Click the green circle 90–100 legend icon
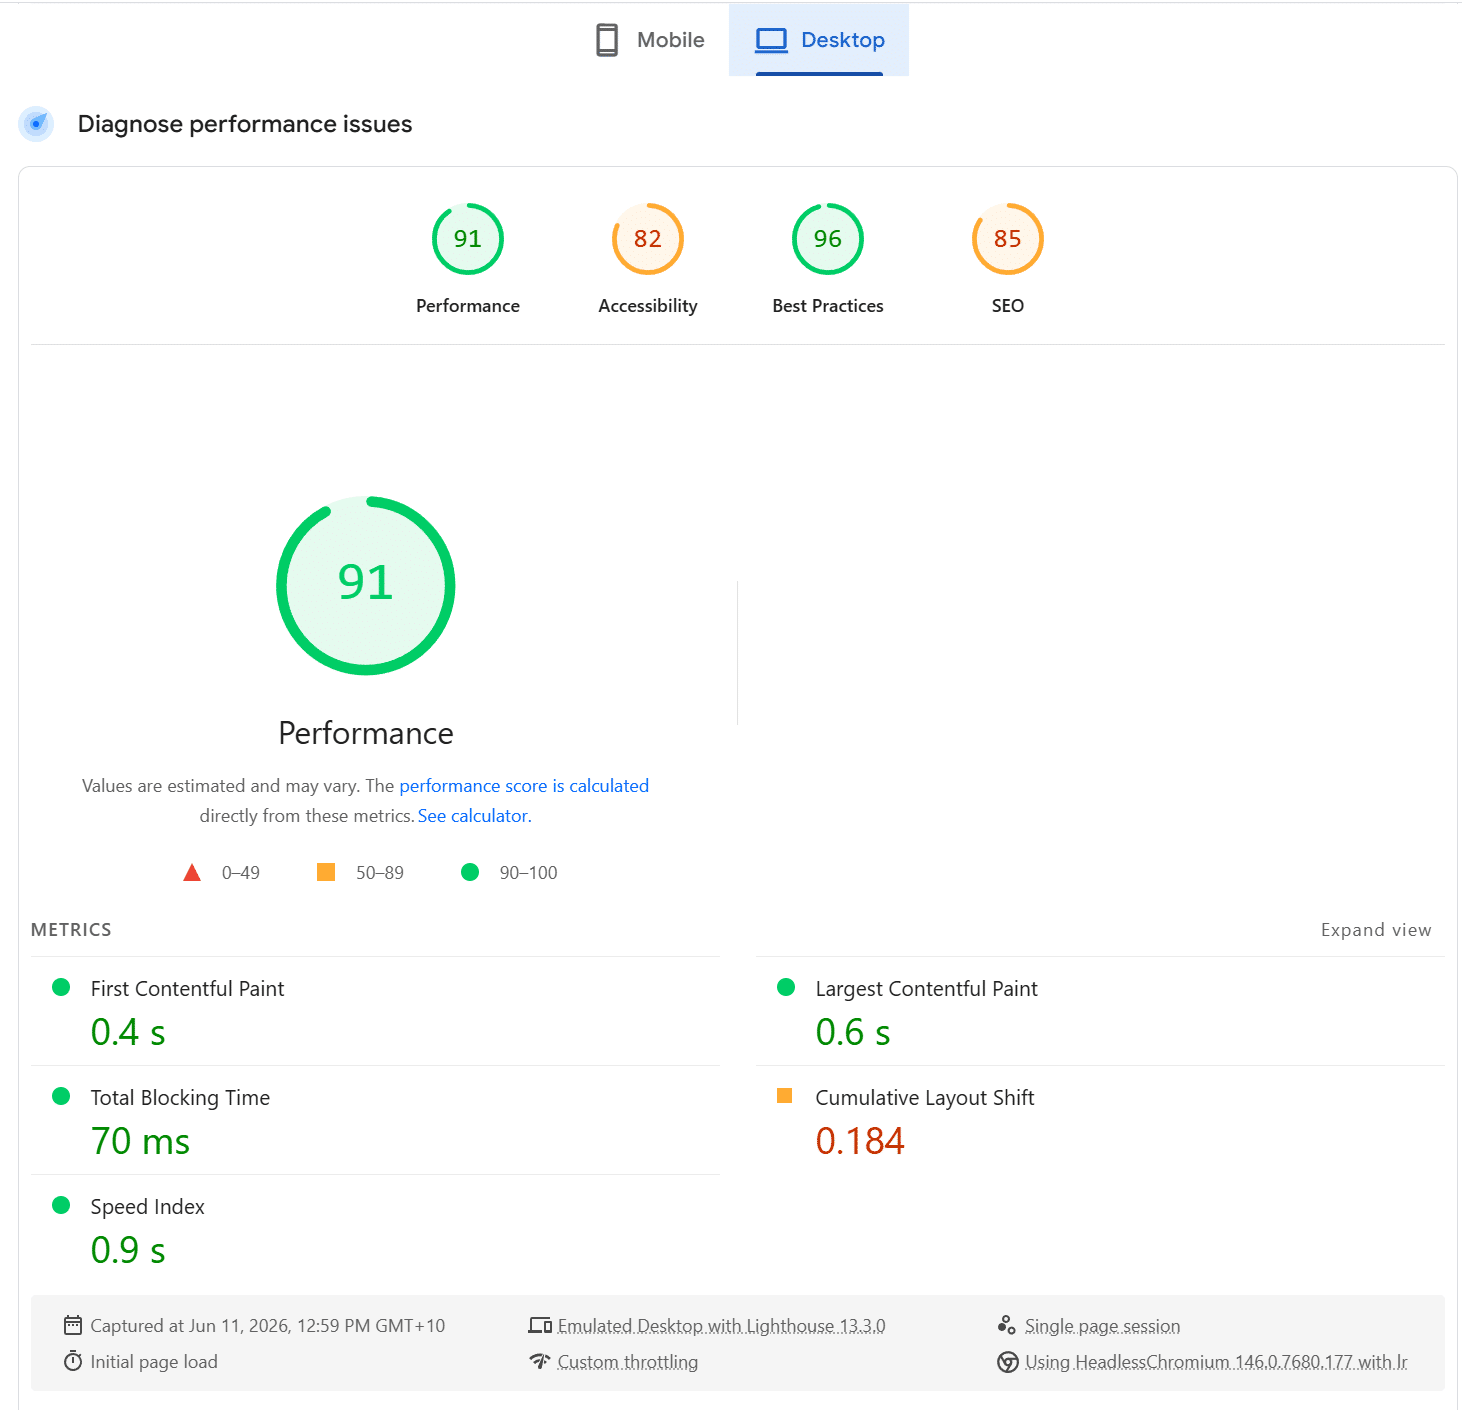The width and height of the screenshot is (1462, 1410). click(470, 872)
